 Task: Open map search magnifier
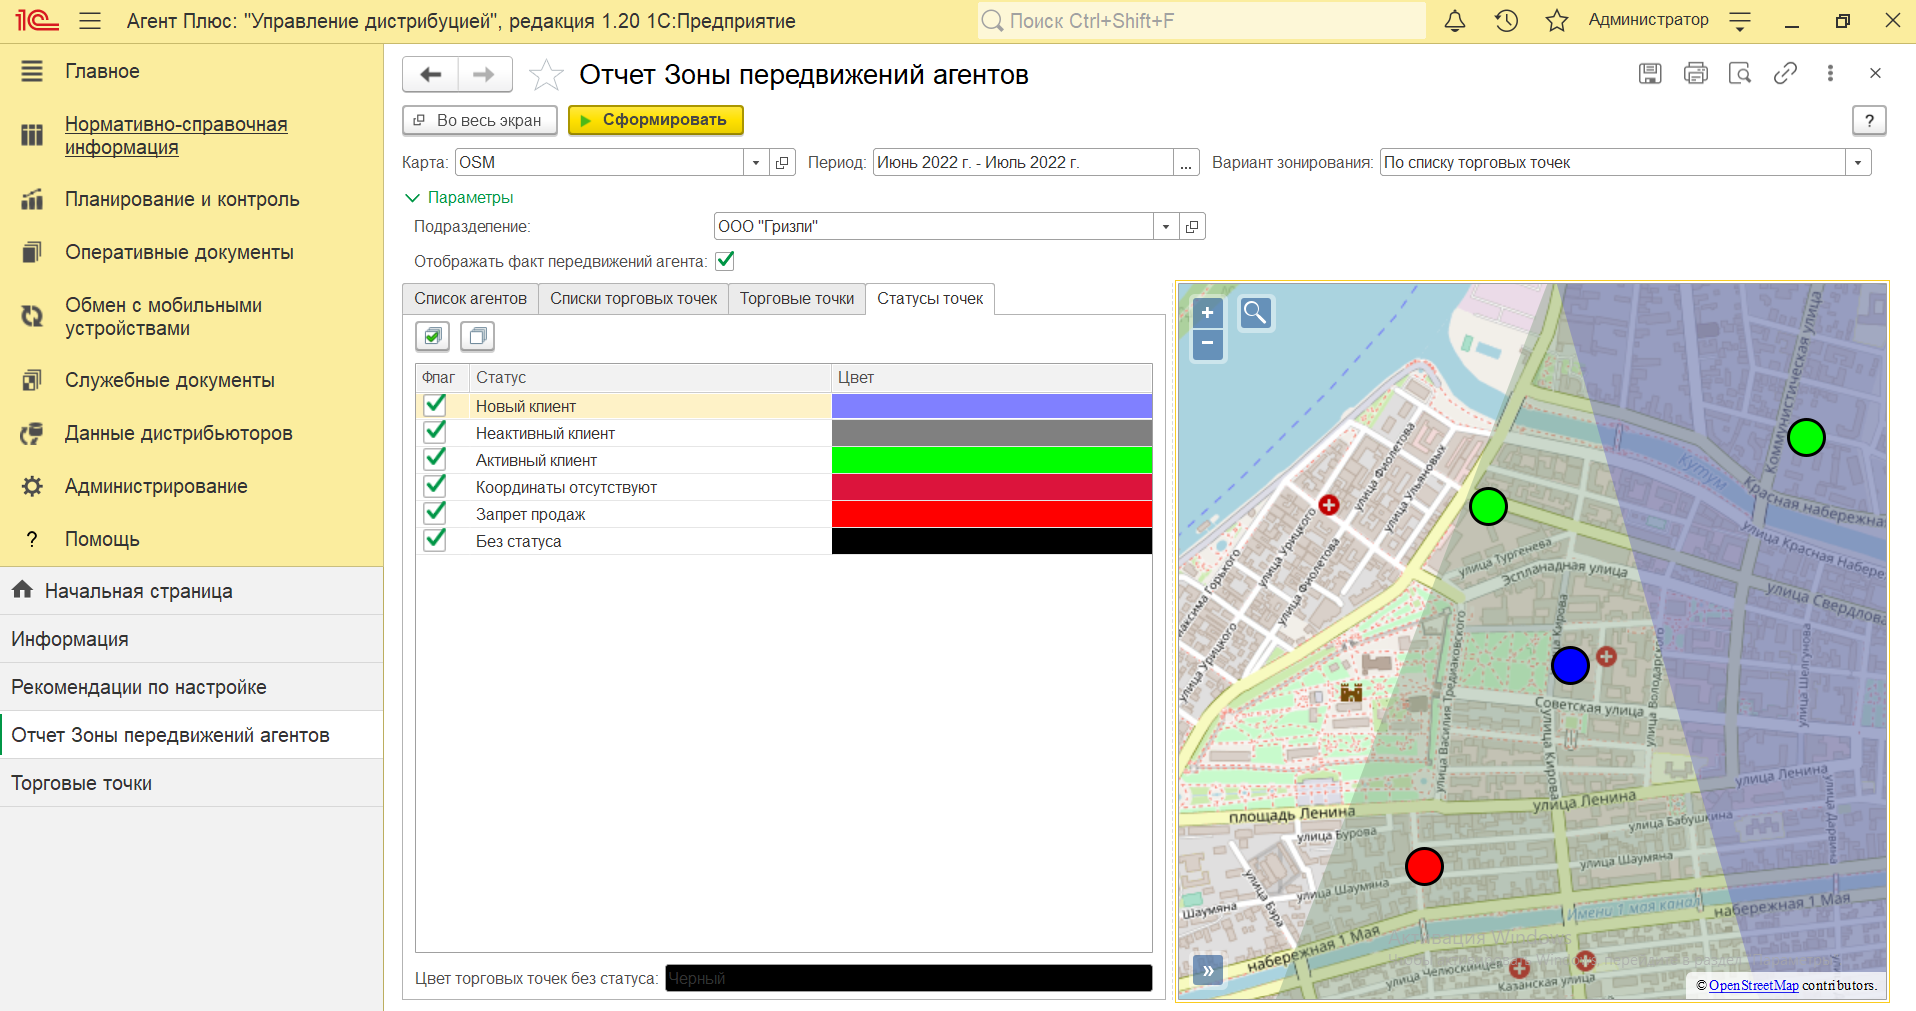[1255, 313]
